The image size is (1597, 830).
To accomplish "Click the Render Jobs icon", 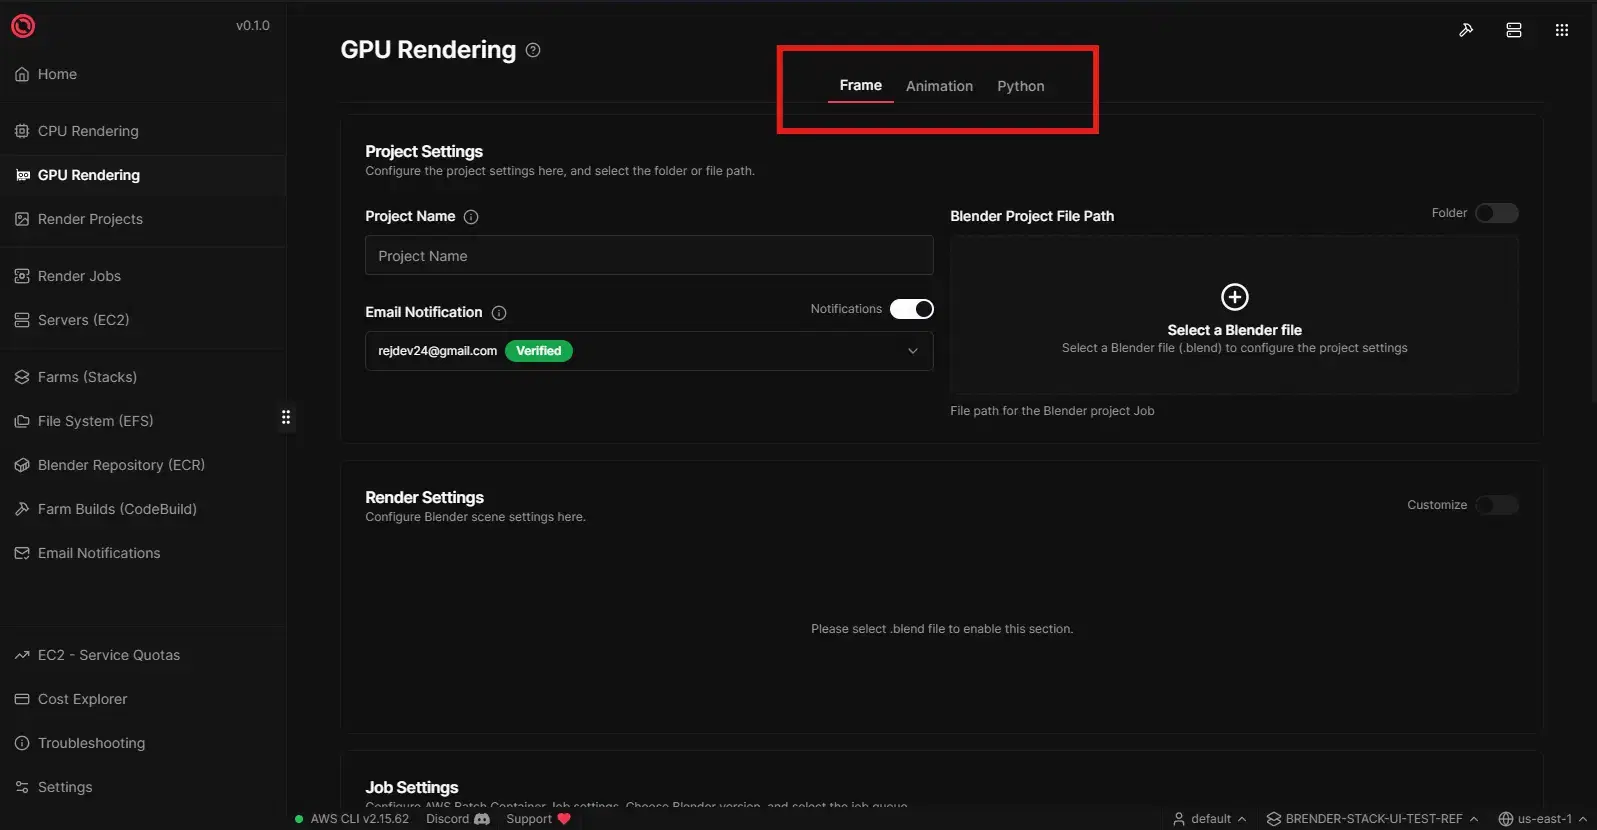I will click(x=22, y=276).
